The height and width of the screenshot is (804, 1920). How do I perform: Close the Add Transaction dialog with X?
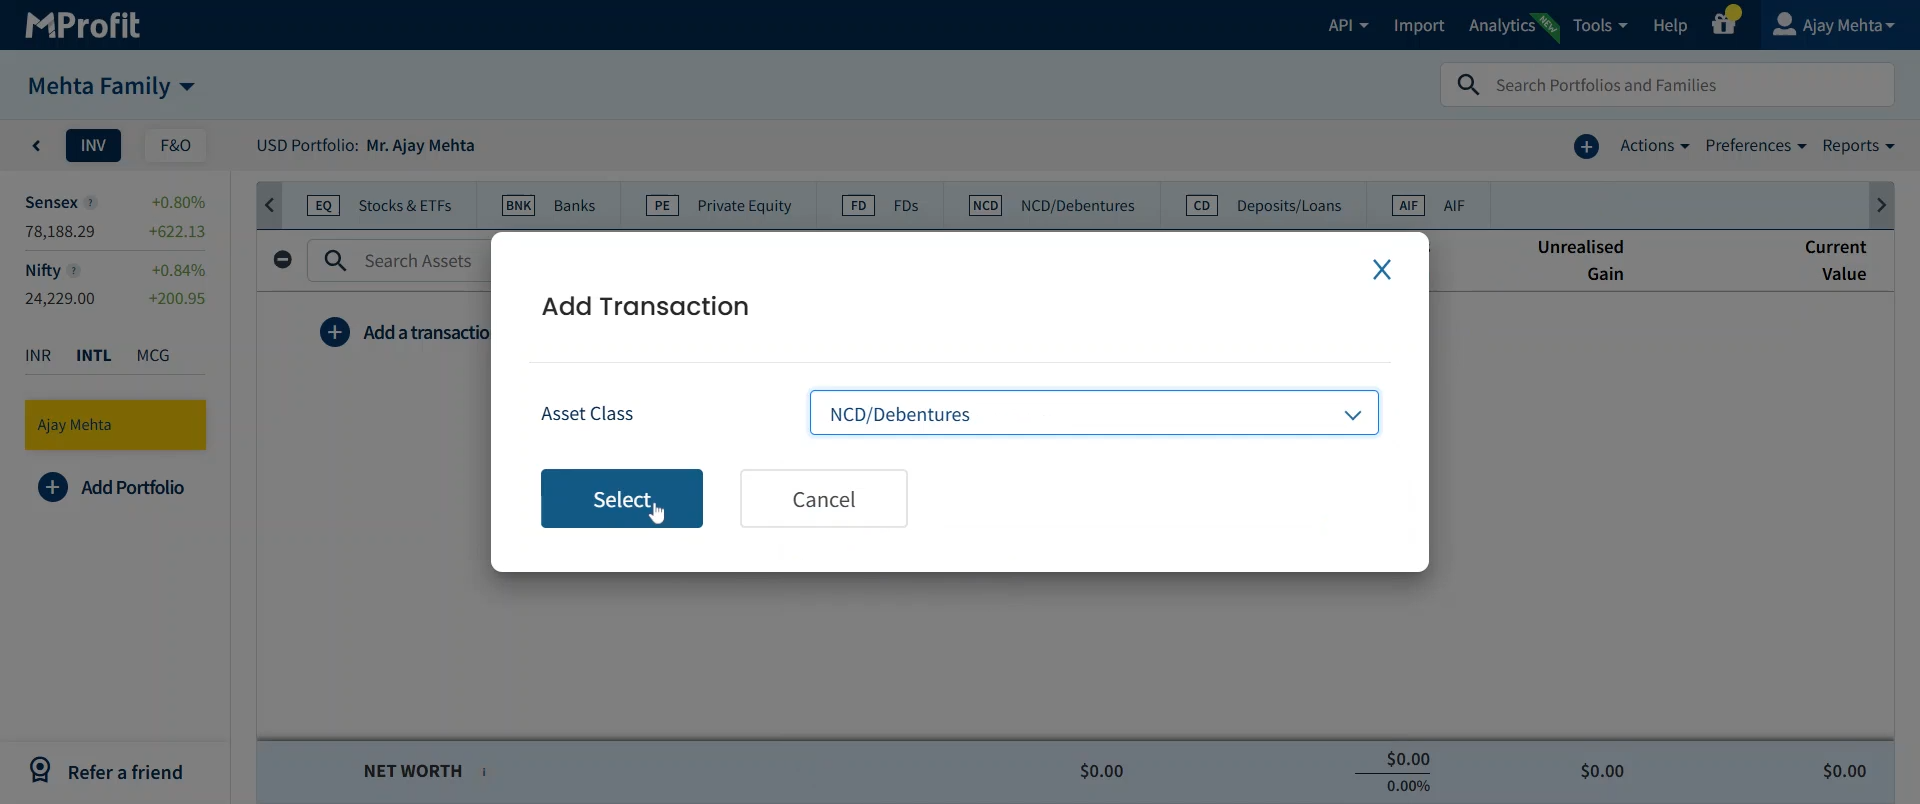tap(1381, 270)
